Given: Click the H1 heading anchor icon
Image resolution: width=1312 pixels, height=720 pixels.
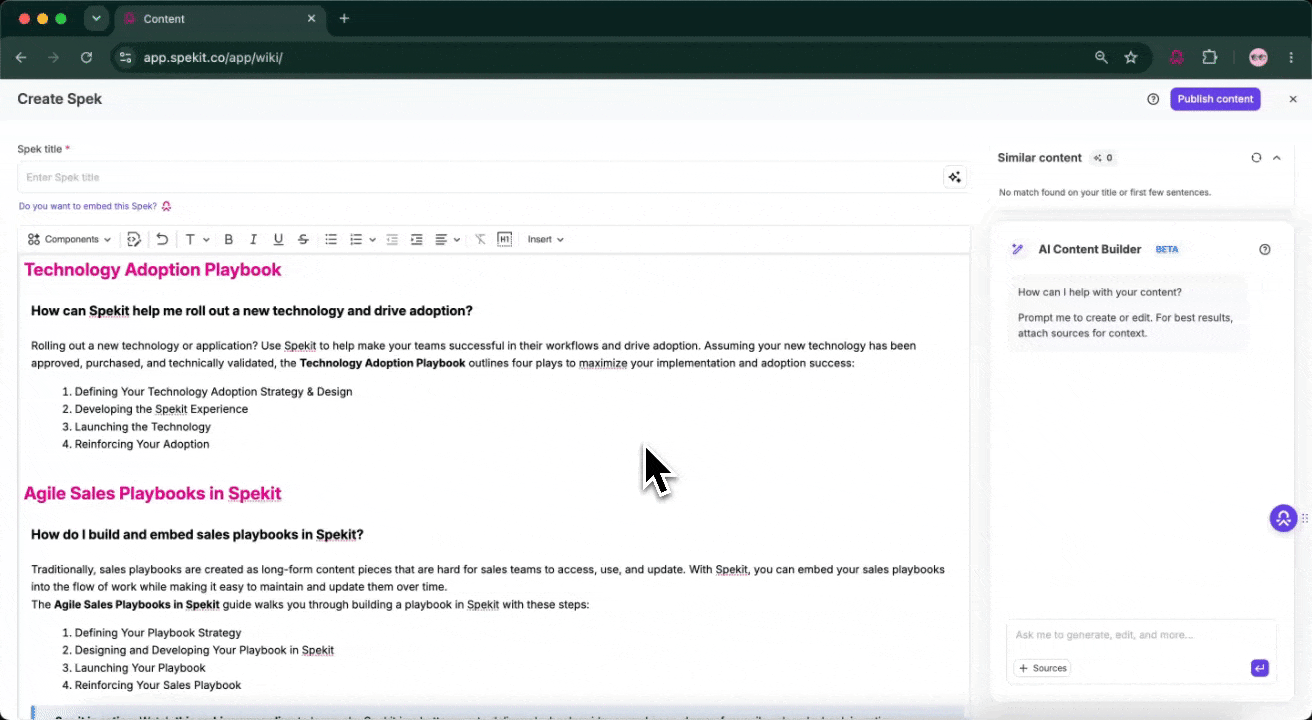Looking at the screenshot, I should (x=505, y=239).
